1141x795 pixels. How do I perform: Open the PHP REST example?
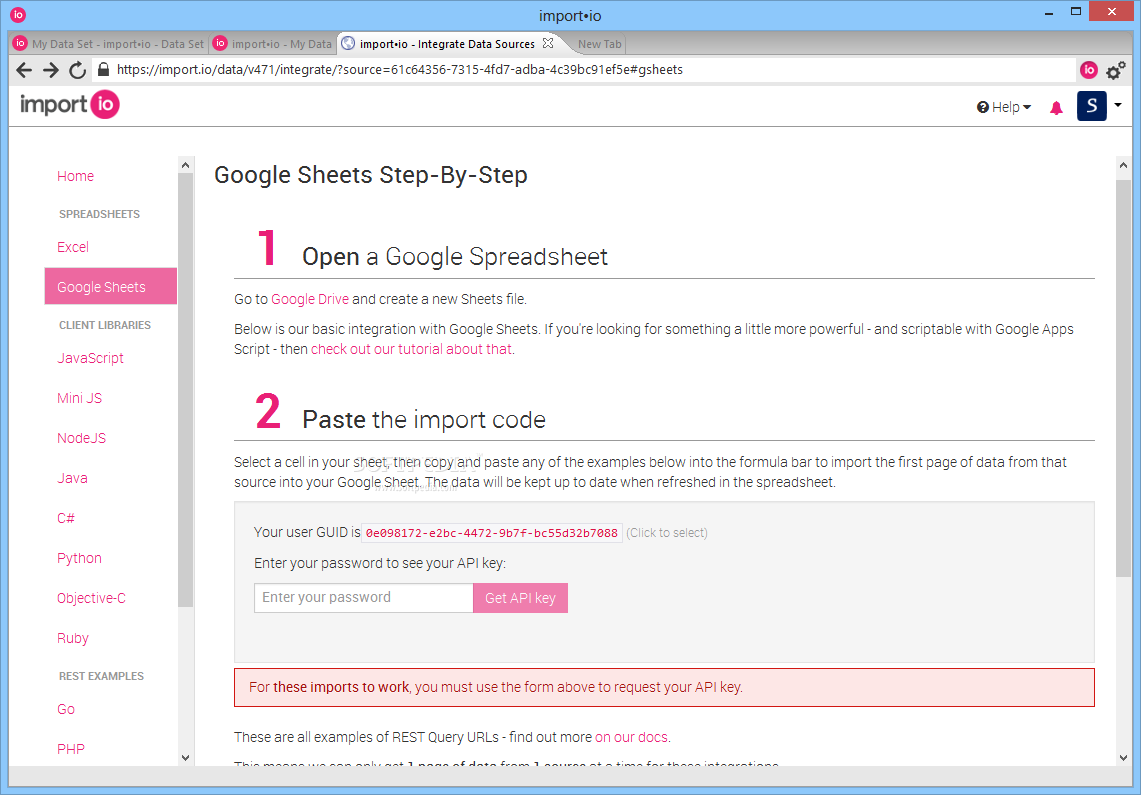pyautogui.click(x=71, y=749)
